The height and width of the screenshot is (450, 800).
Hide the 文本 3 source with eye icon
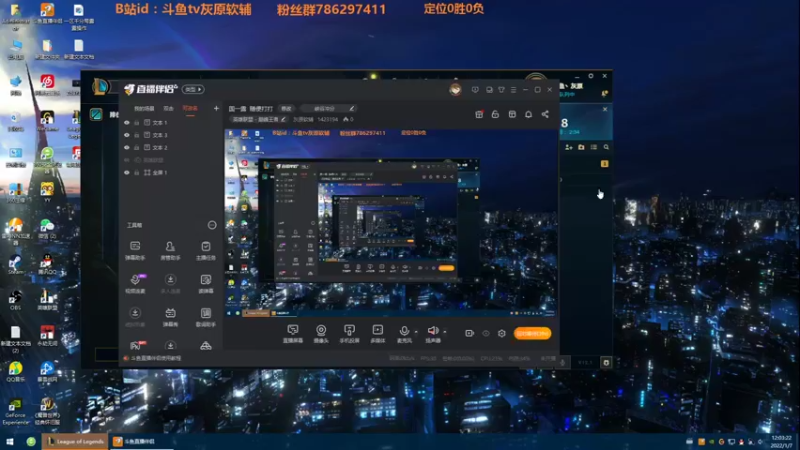tap(127, 135)
